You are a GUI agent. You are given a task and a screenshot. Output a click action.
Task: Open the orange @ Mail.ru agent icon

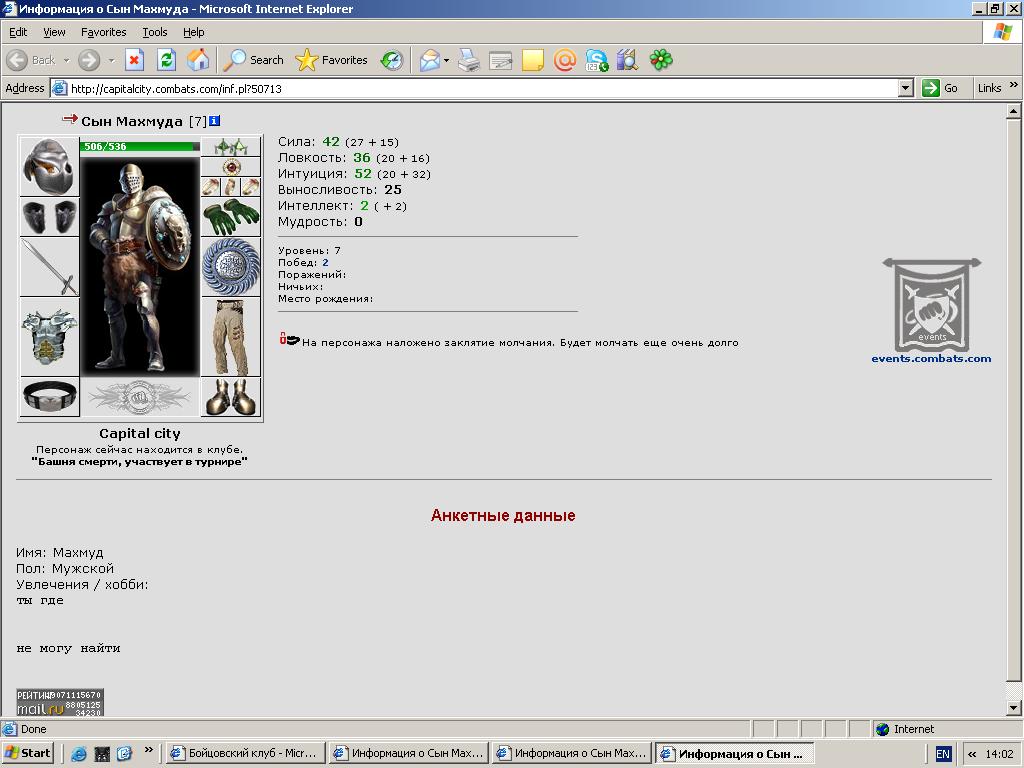(x=564, y=60)
